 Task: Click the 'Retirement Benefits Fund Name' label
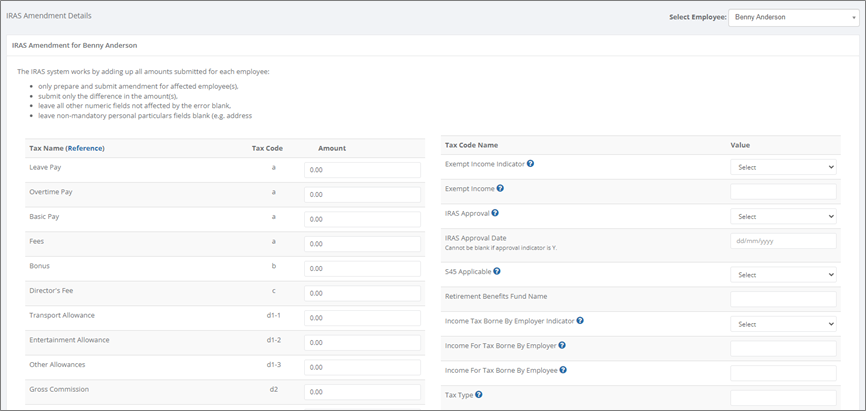pyautogui.click(x=496, y=296)
